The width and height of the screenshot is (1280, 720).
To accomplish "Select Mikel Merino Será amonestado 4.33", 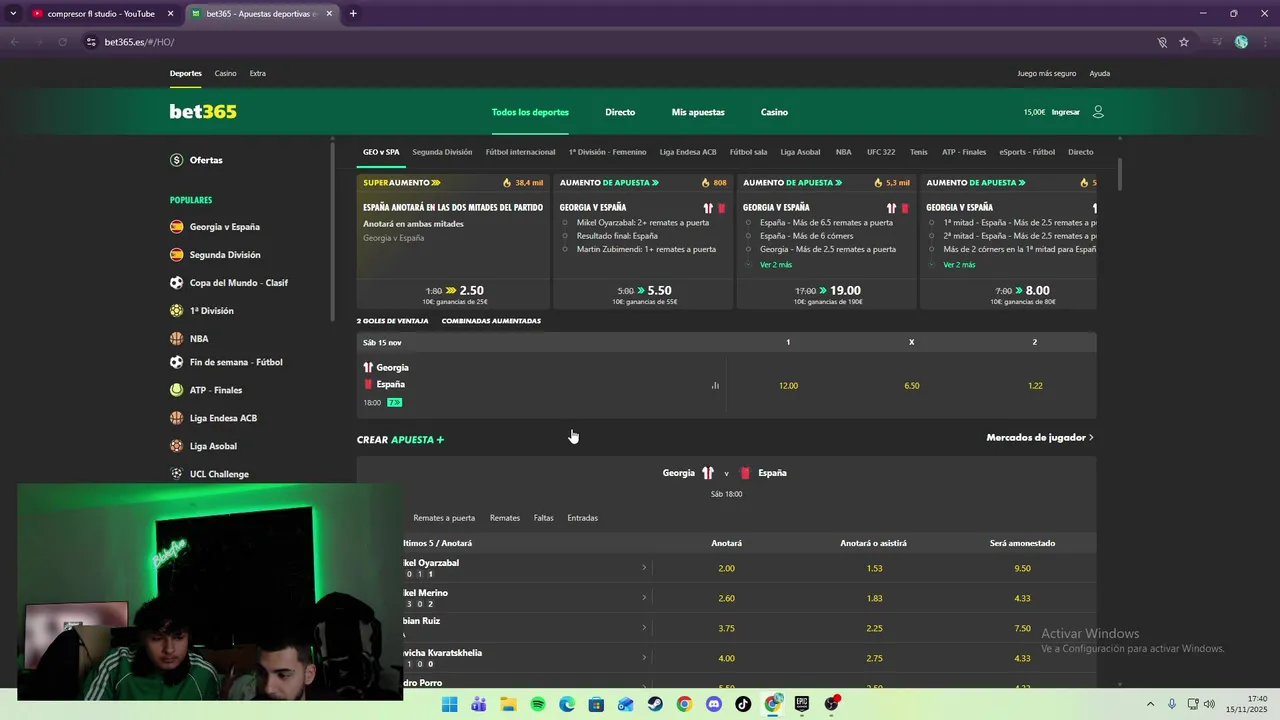I will coord(1022,598).
